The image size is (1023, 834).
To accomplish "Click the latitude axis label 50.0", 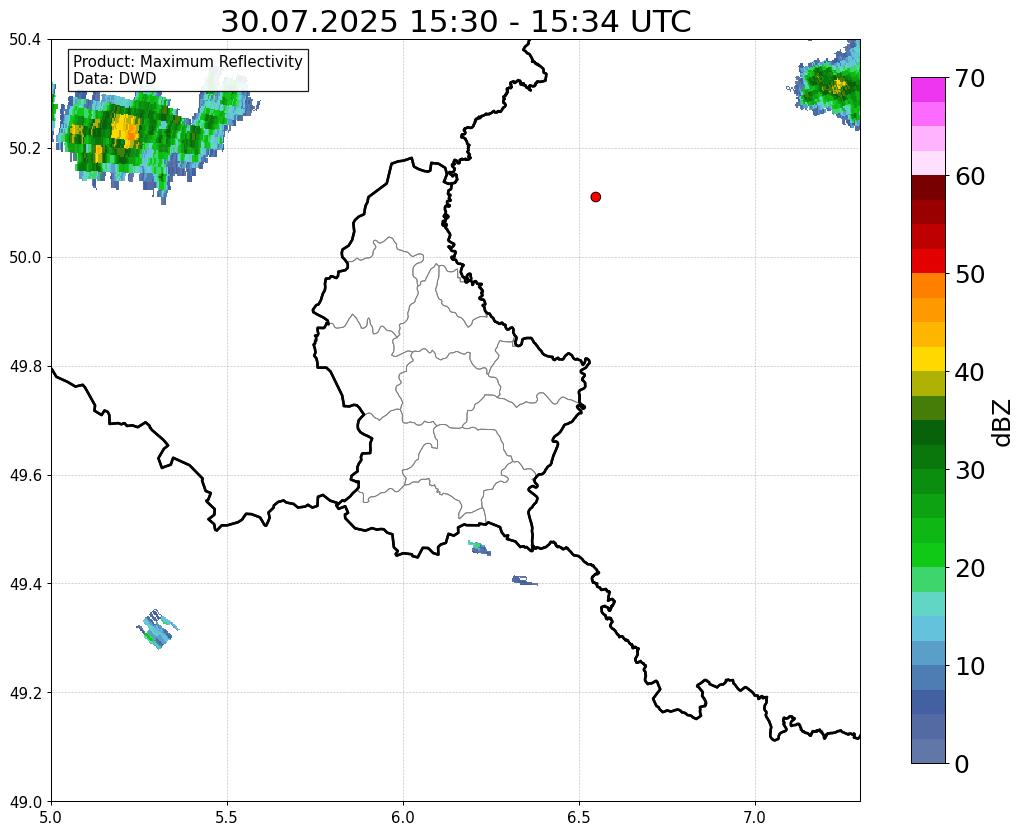I will (x=25, y=258).
